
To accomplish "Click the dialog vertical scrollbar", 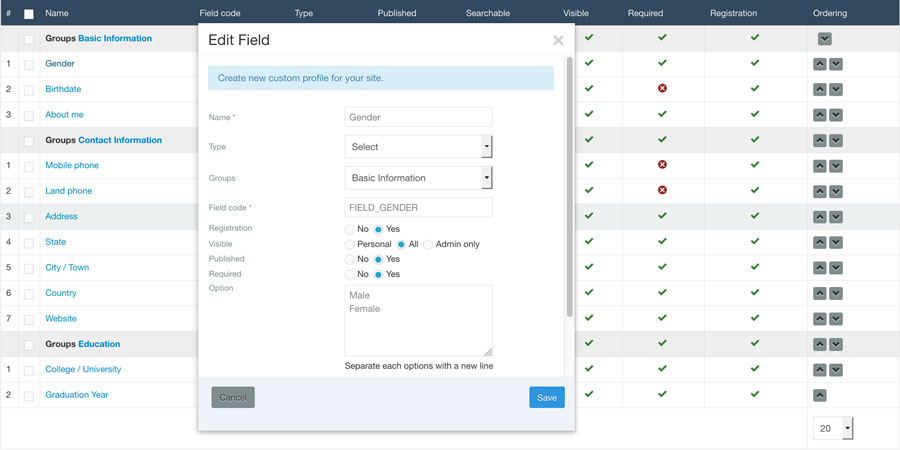I will click(569, 187).
